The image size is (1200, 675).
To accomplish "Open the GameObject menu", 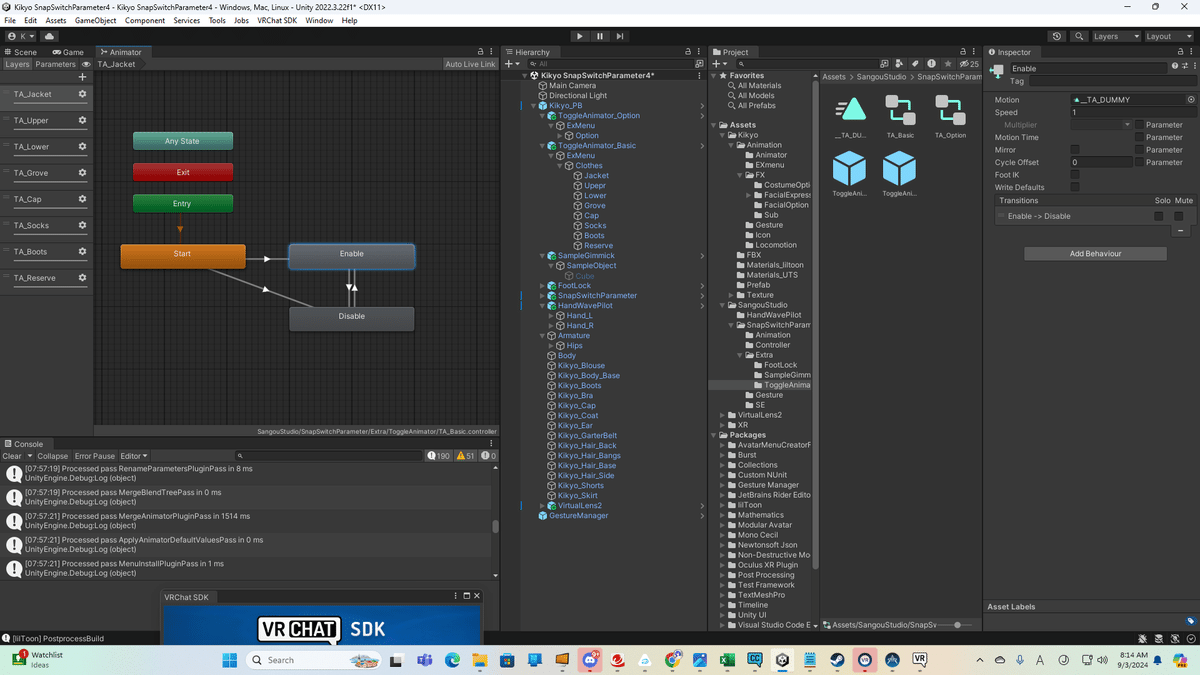I will coord(95,19).
